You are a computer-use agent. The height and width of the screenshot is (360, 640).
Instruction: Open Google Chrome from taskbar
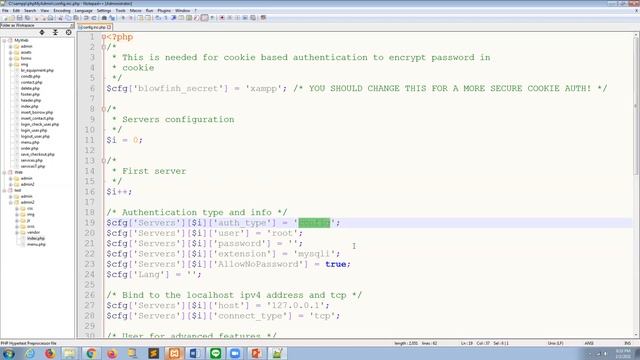(91, 353)
